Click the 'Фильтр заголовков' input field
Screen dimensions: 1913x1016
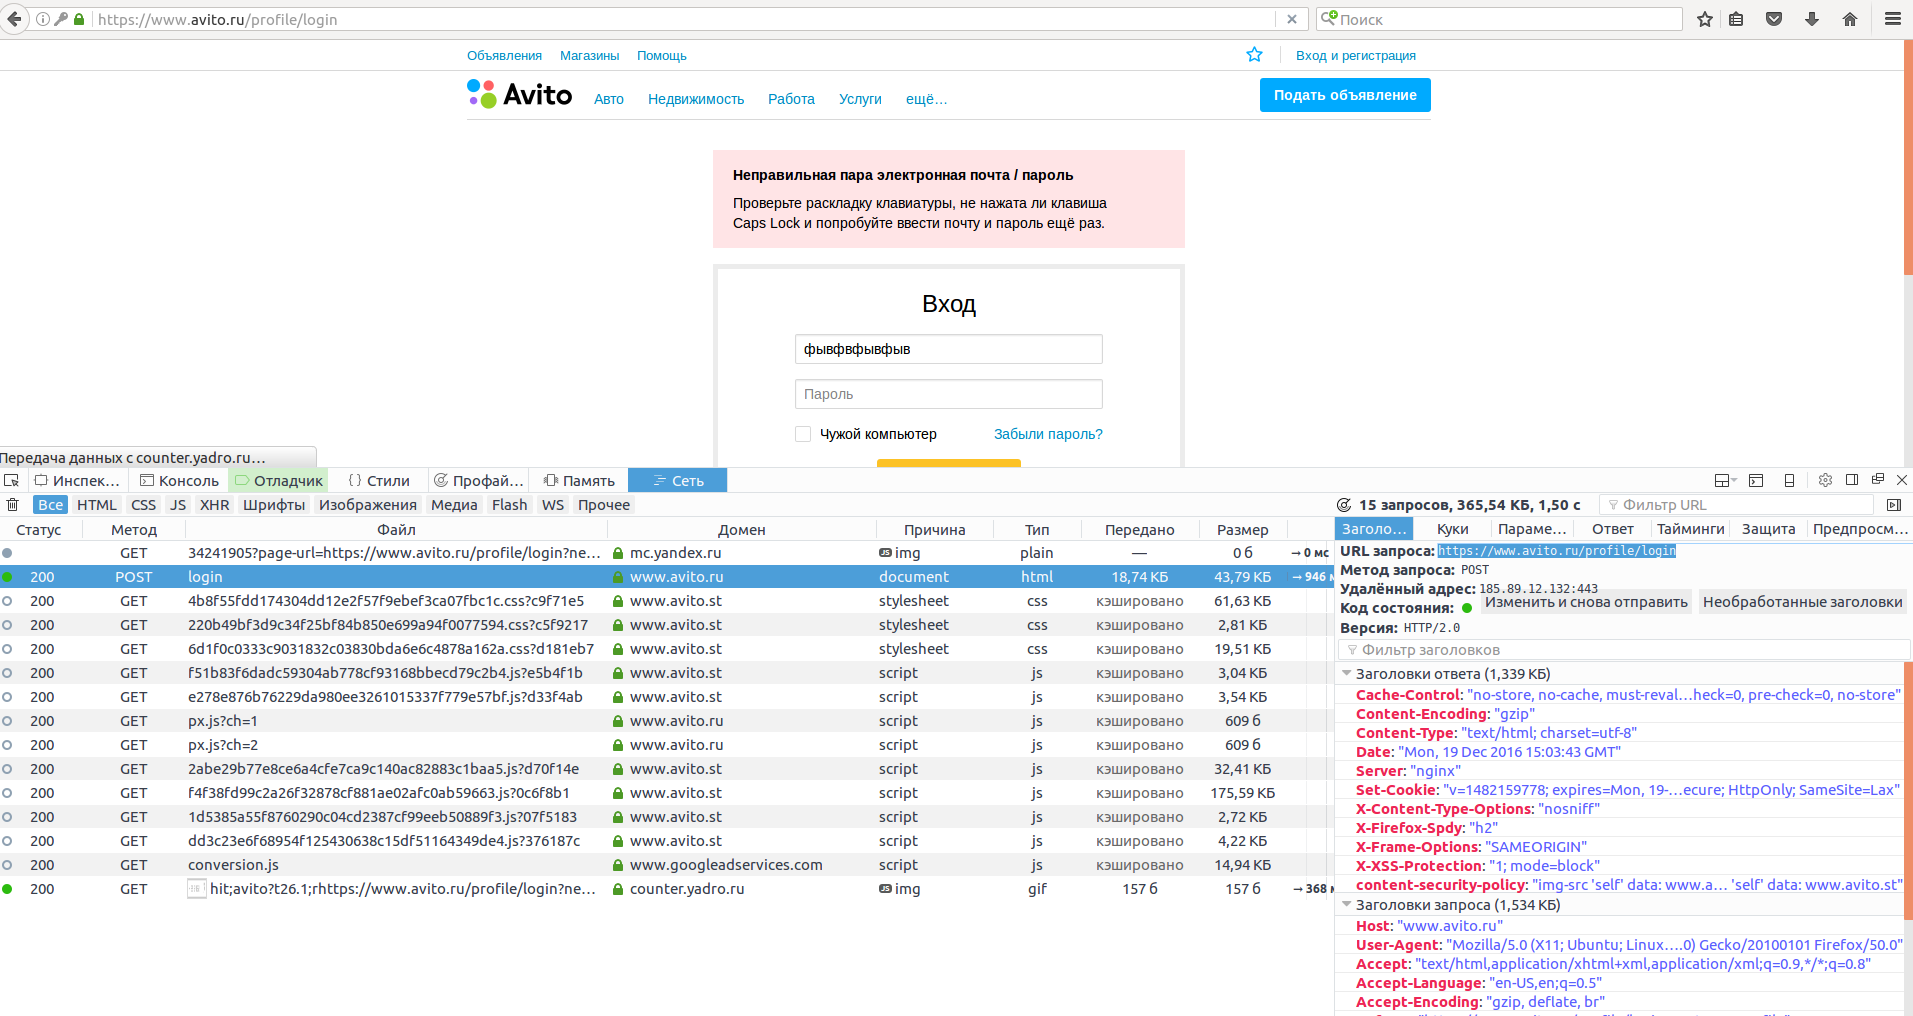pos(1624,650)
